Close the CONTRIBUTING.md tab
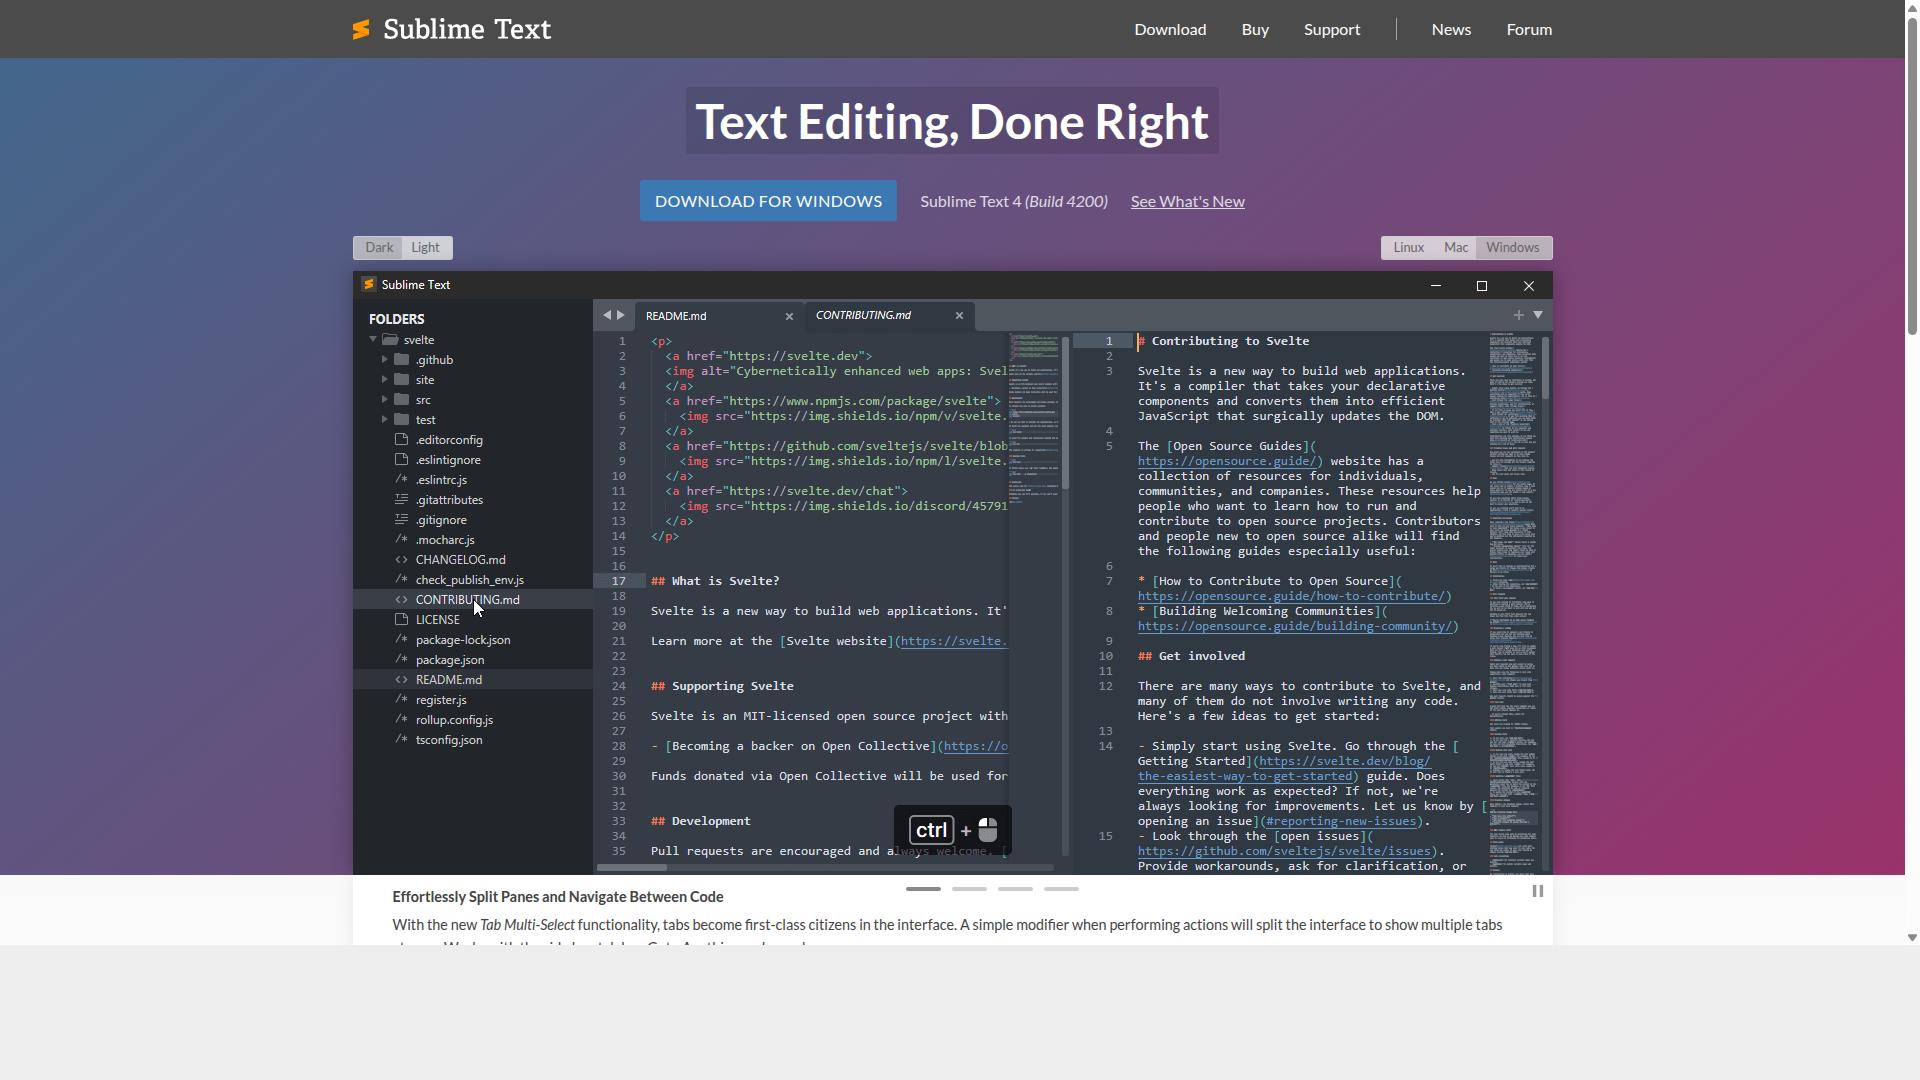1920x1080 pixels. tap(959, 316)
